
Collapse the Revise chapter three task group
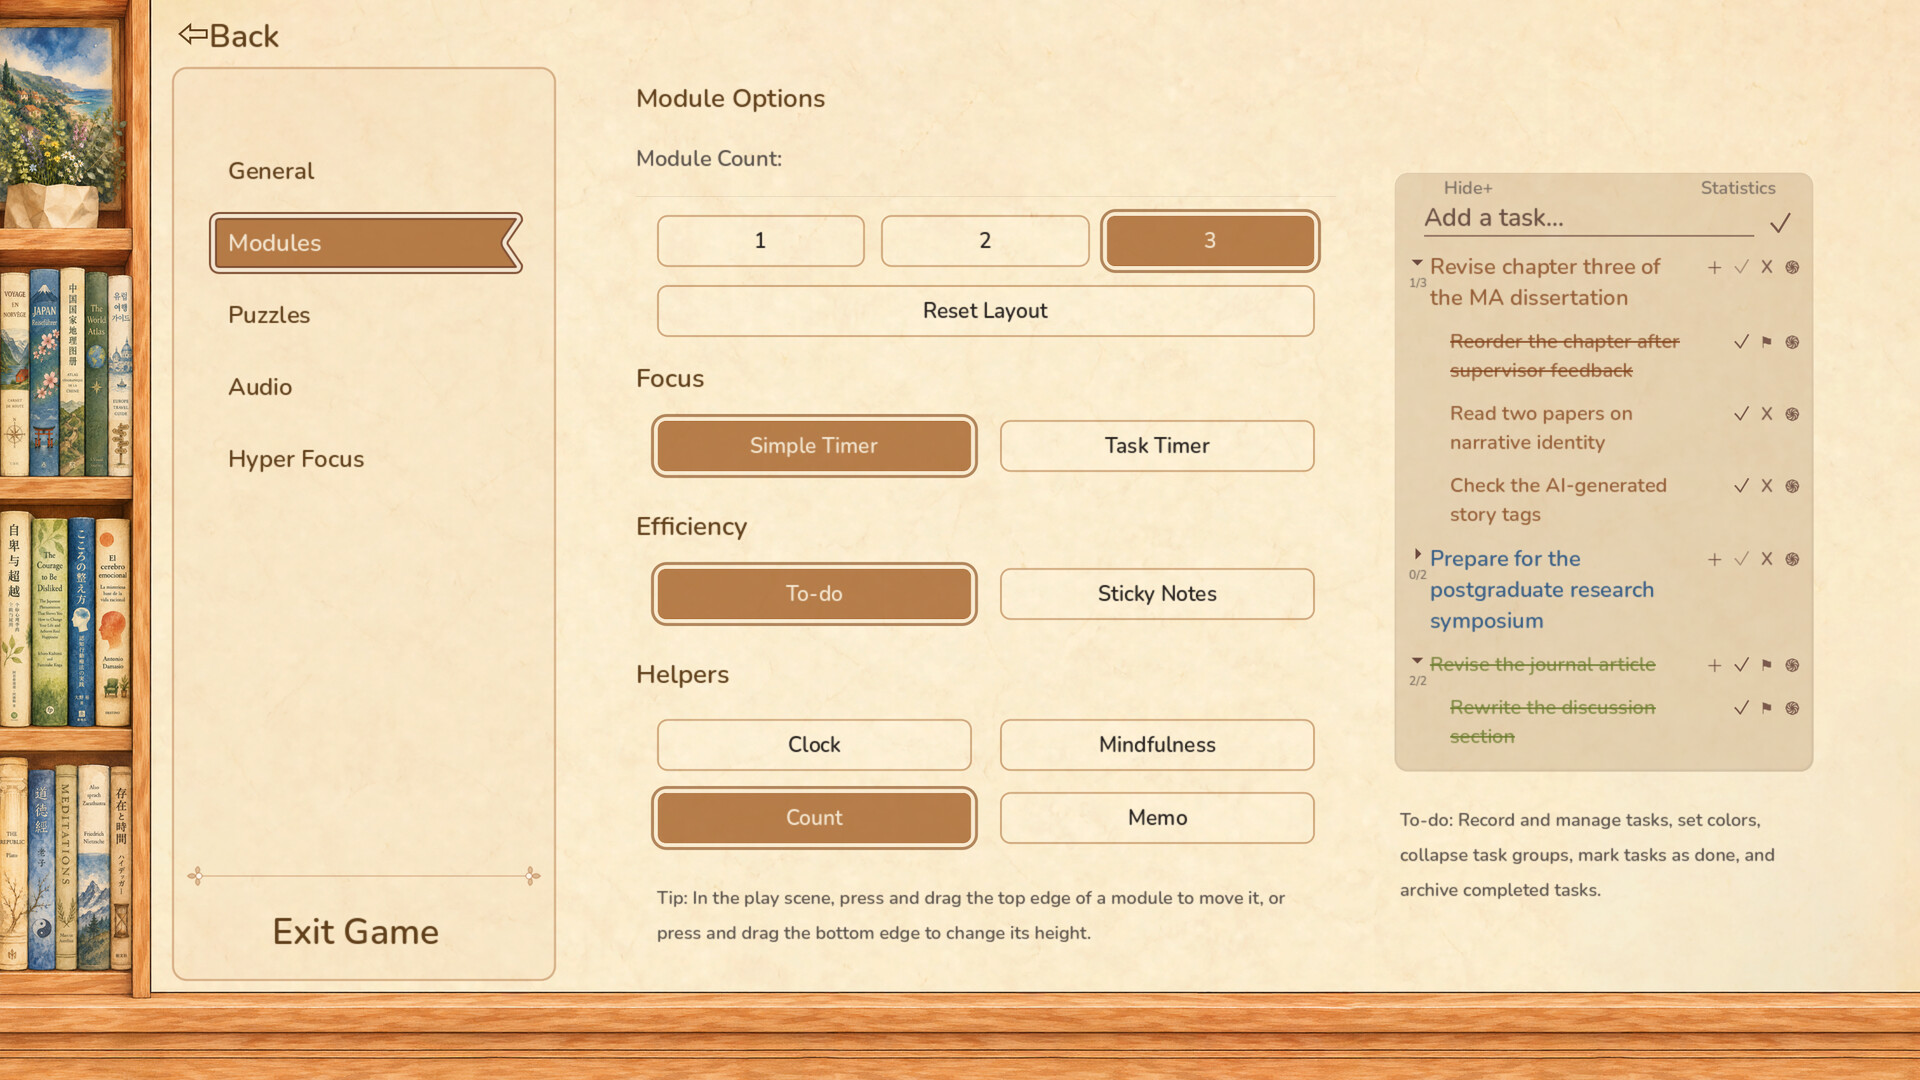point(1417,263)
